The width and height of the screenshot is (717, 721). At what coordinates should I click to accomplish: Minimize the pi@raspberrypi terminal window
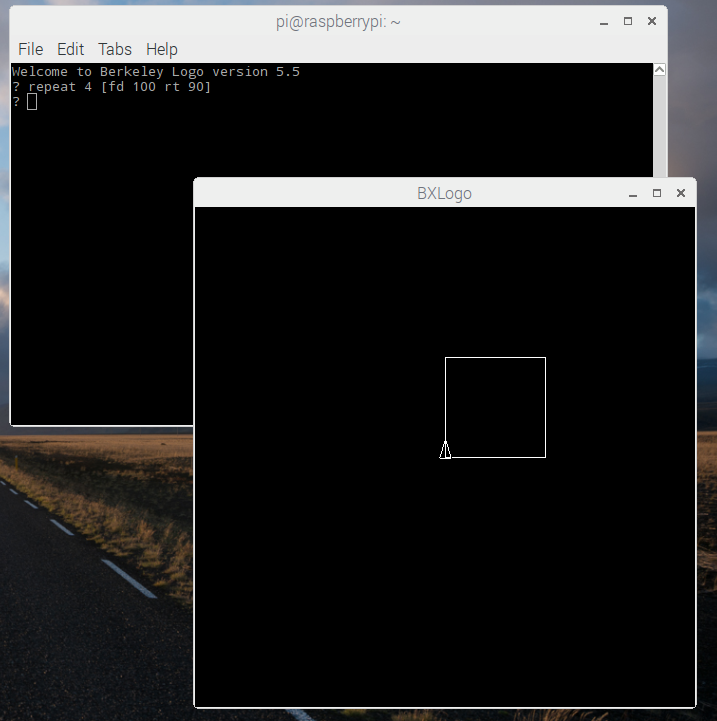(604, 21)
